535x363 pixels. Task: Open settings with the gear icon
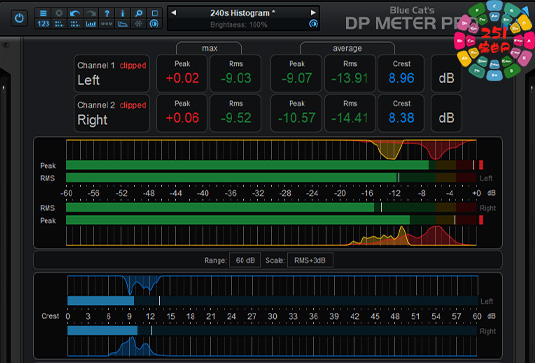(59, 13)
